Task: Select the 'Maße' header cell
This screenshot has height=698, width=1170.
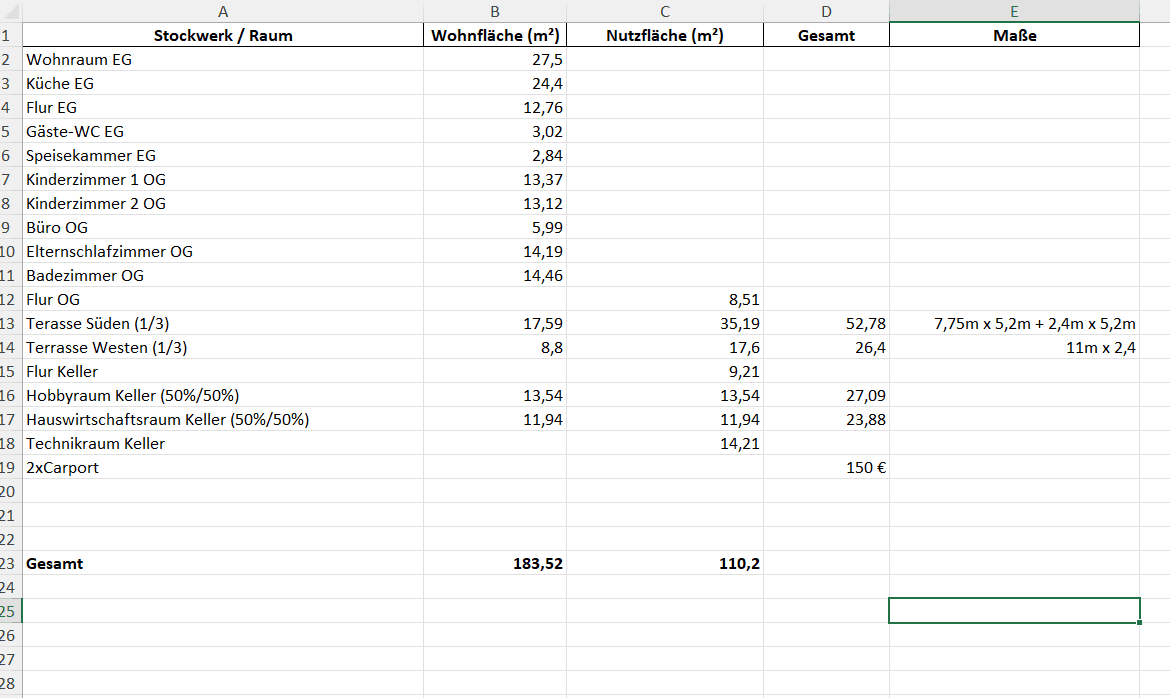Action: click(1014, 35)
